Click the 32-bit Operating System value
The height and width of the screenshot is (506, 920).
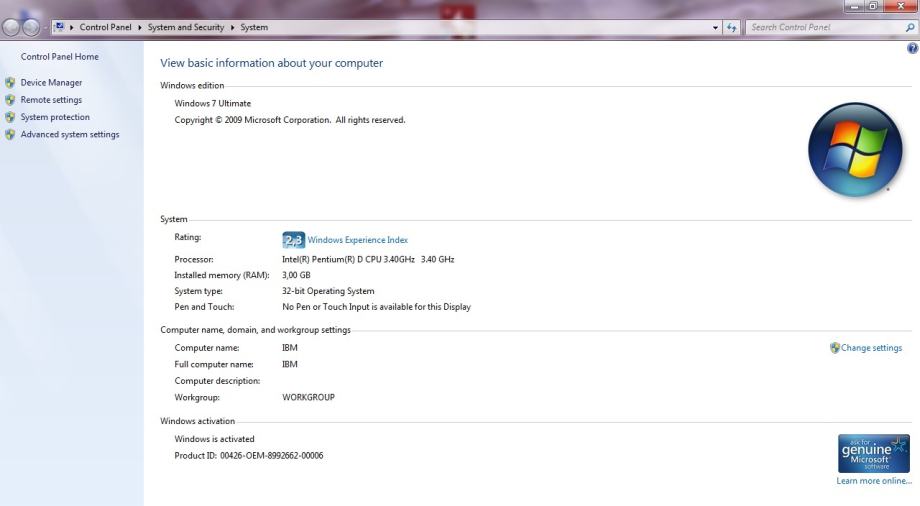point(328,291)
